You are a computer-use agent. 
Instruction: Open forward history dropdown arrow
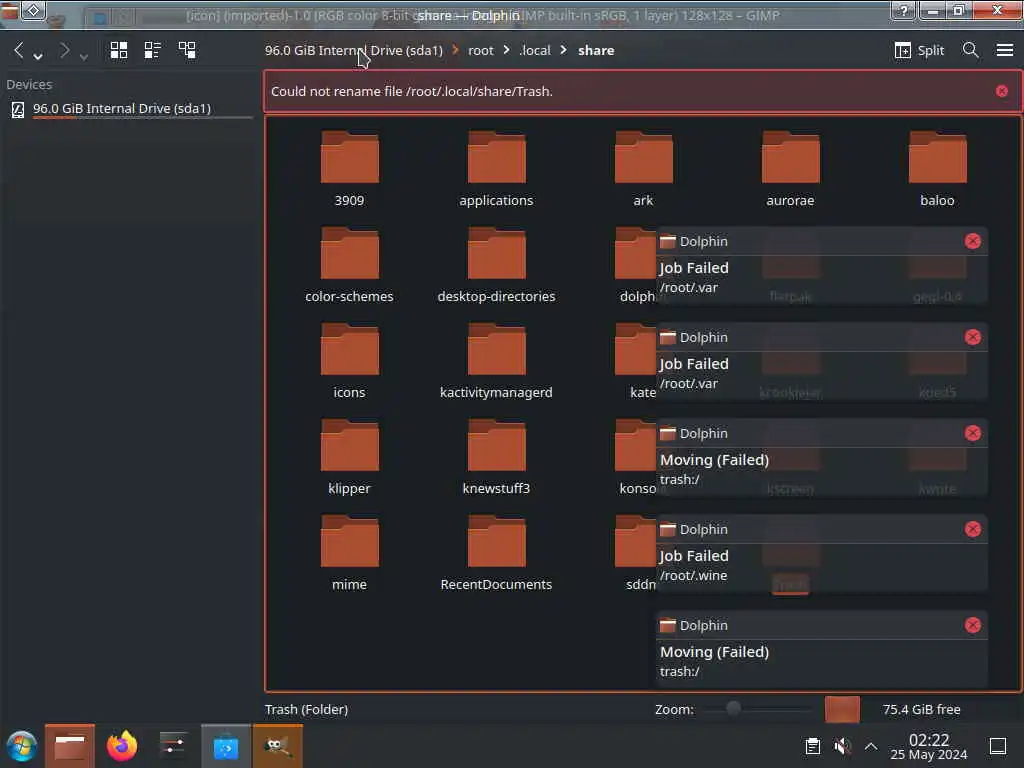[x=84, y=57]
